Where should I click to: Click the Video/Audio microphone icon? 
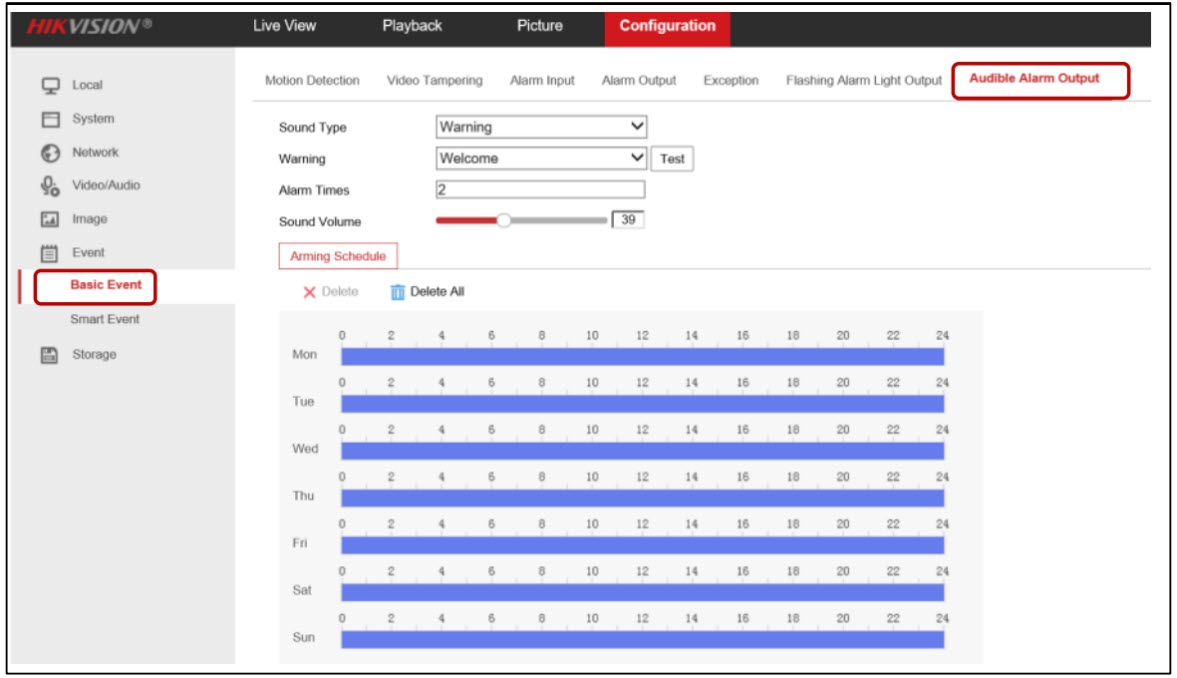click(50, 186)
